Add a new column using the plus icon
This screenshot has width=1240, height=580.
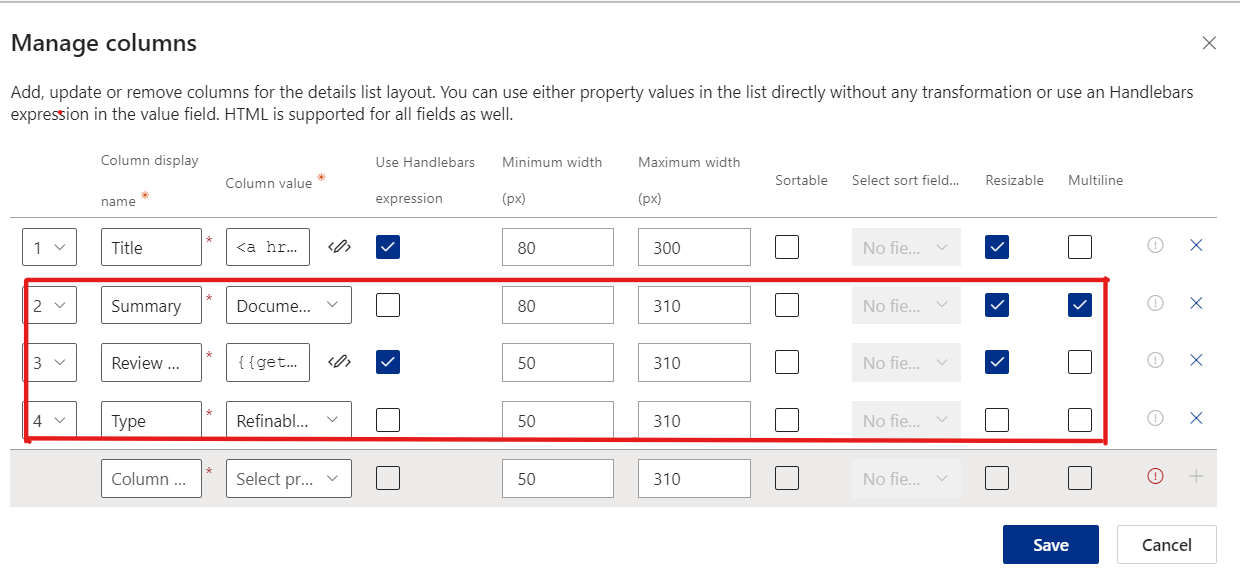point(1196,478)
